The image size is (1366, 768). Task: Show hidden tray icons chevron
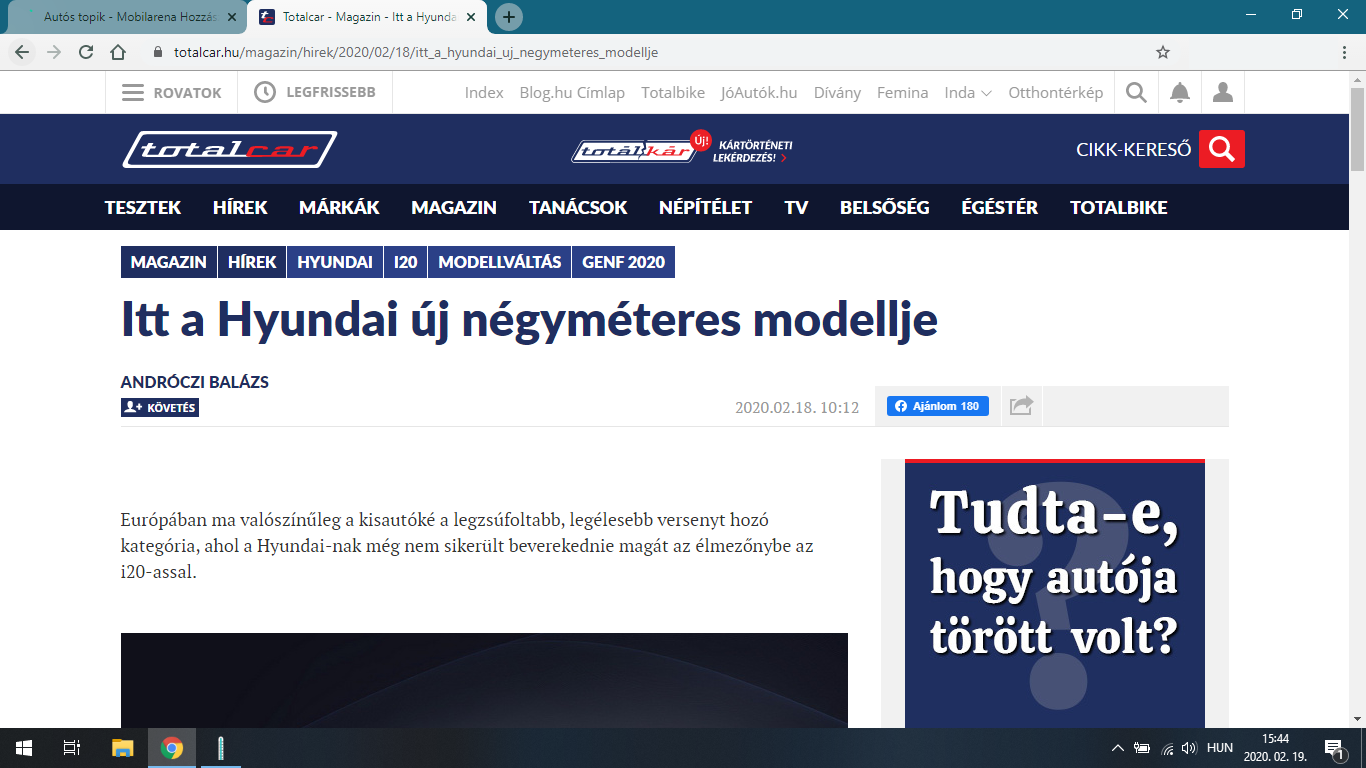[x=1118, y=748]
